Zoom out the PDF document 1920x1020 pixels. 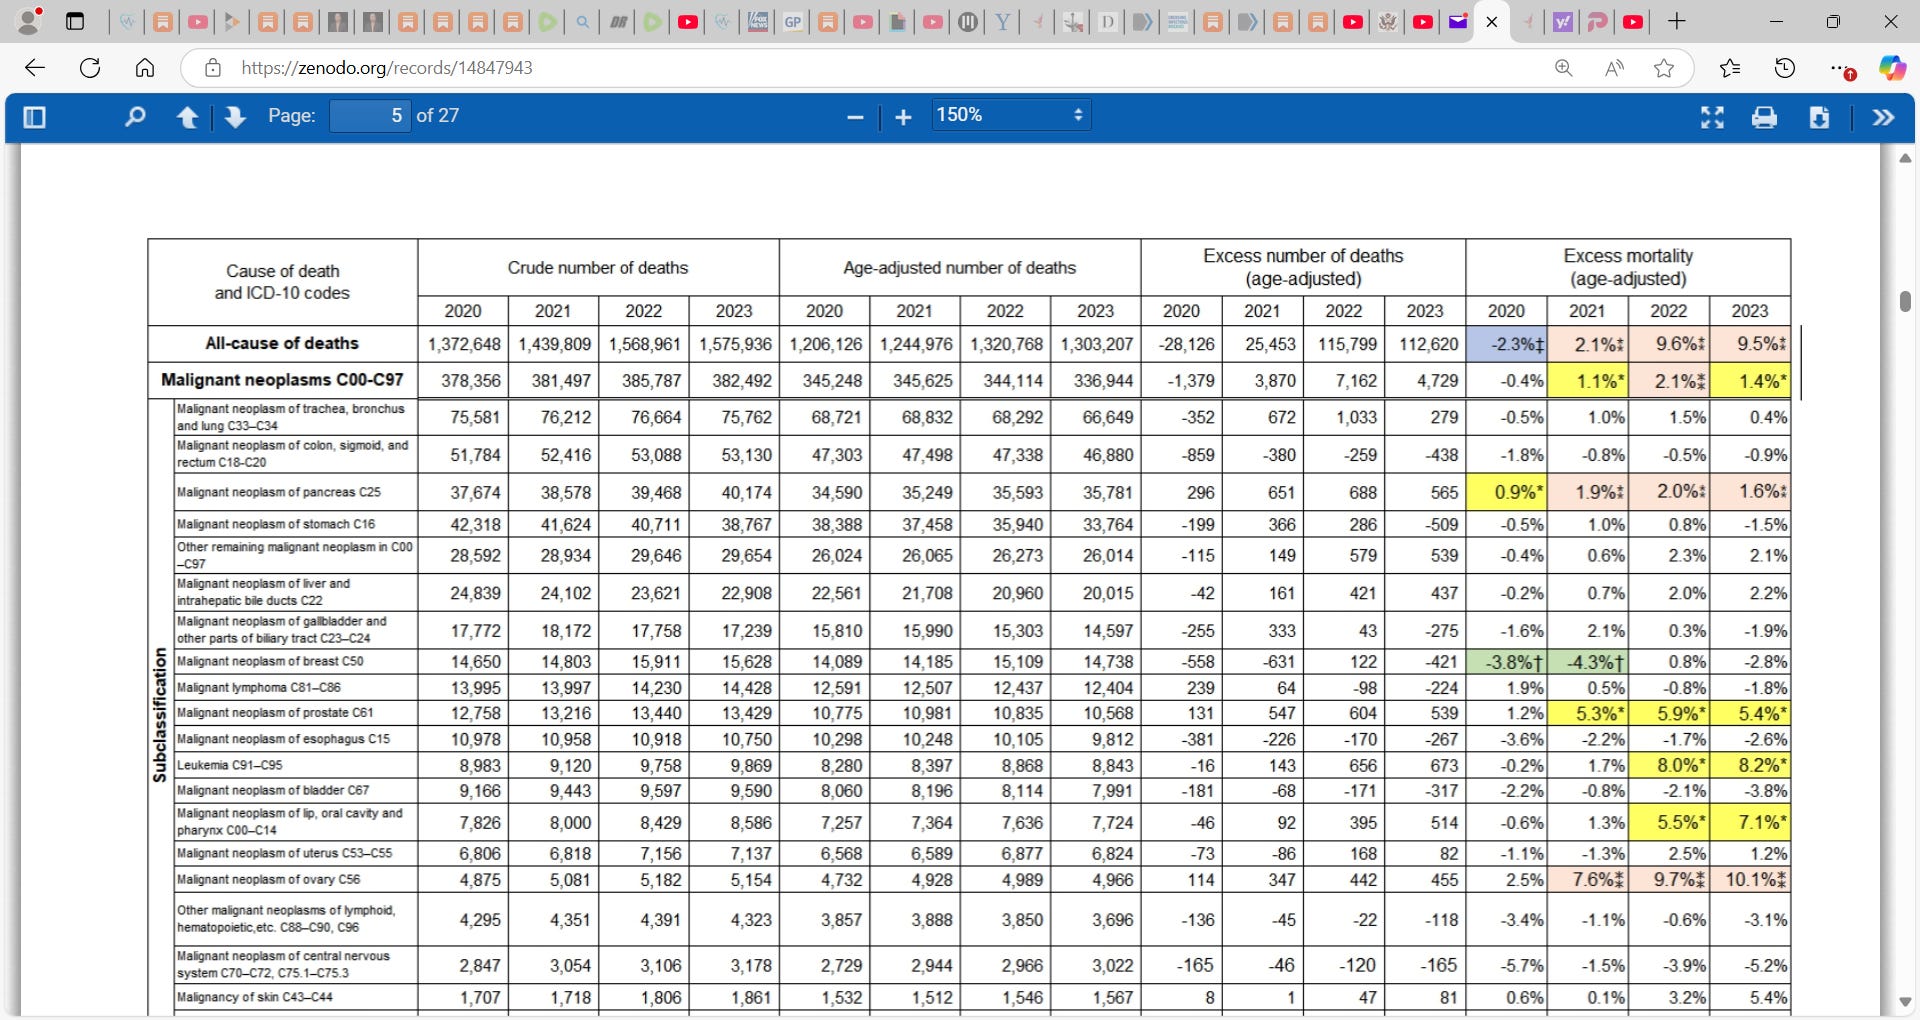[x=855, y=117]
